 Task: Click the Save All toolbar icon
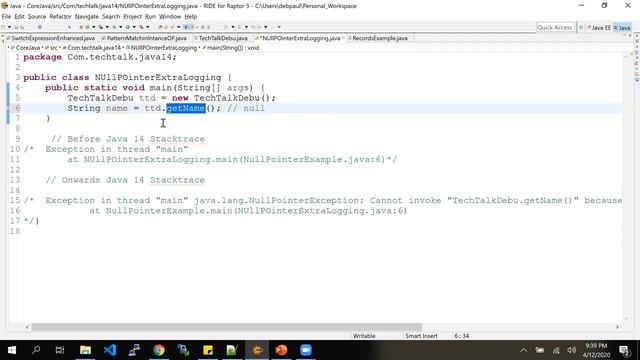22,27
